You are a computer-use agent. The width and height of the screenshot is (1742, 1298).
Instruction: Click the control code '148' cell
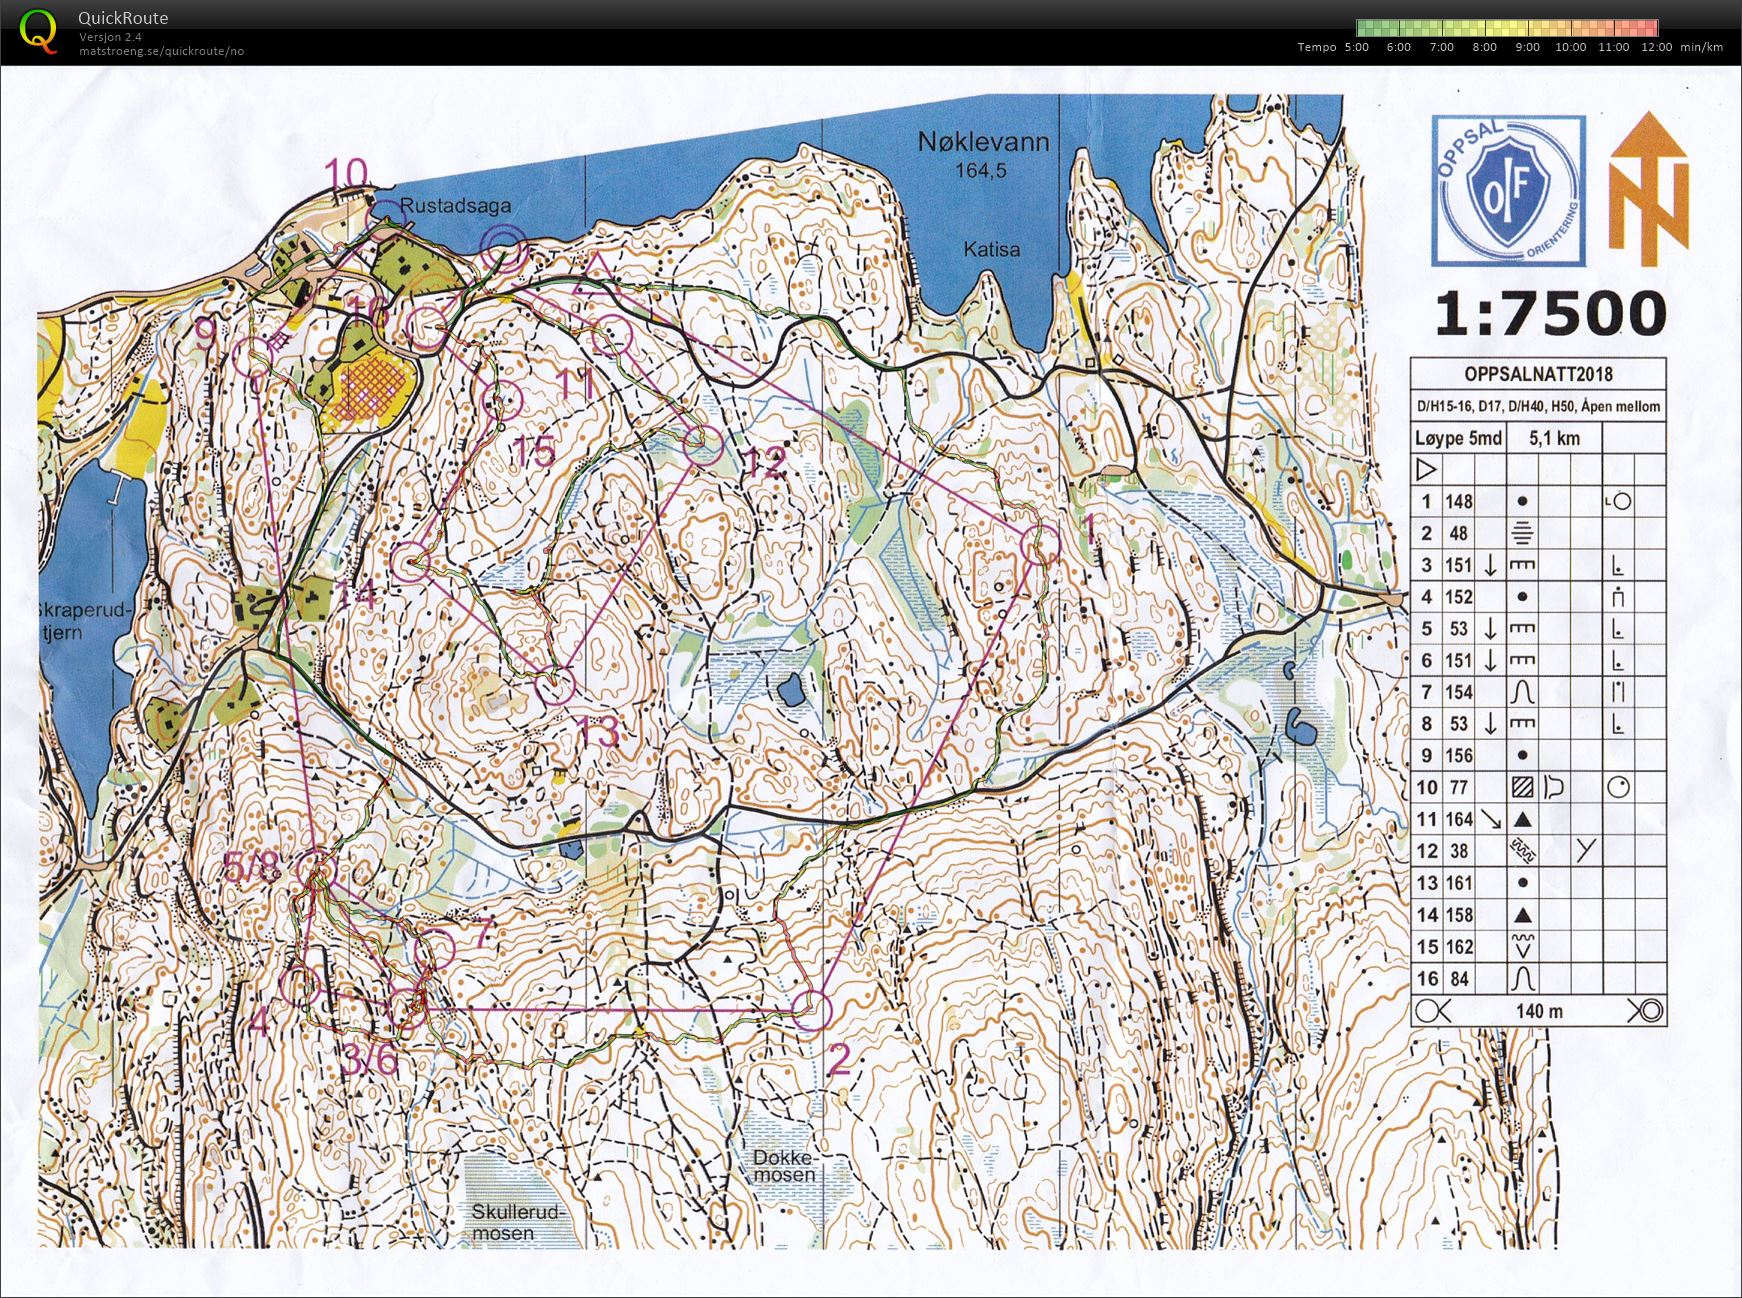point(1459,501)
